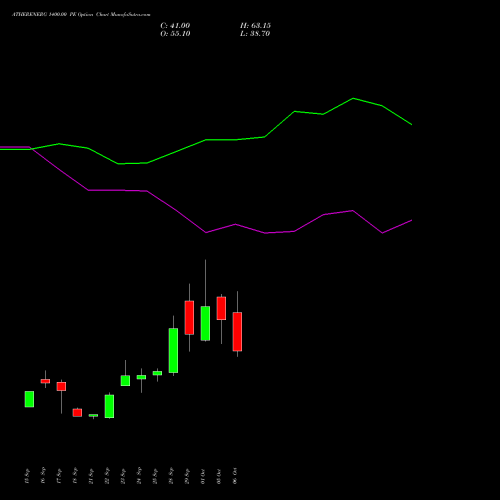Click the purple indicator line's right end
The height and width of the screenshot is (500, 500).
(411, 220)
